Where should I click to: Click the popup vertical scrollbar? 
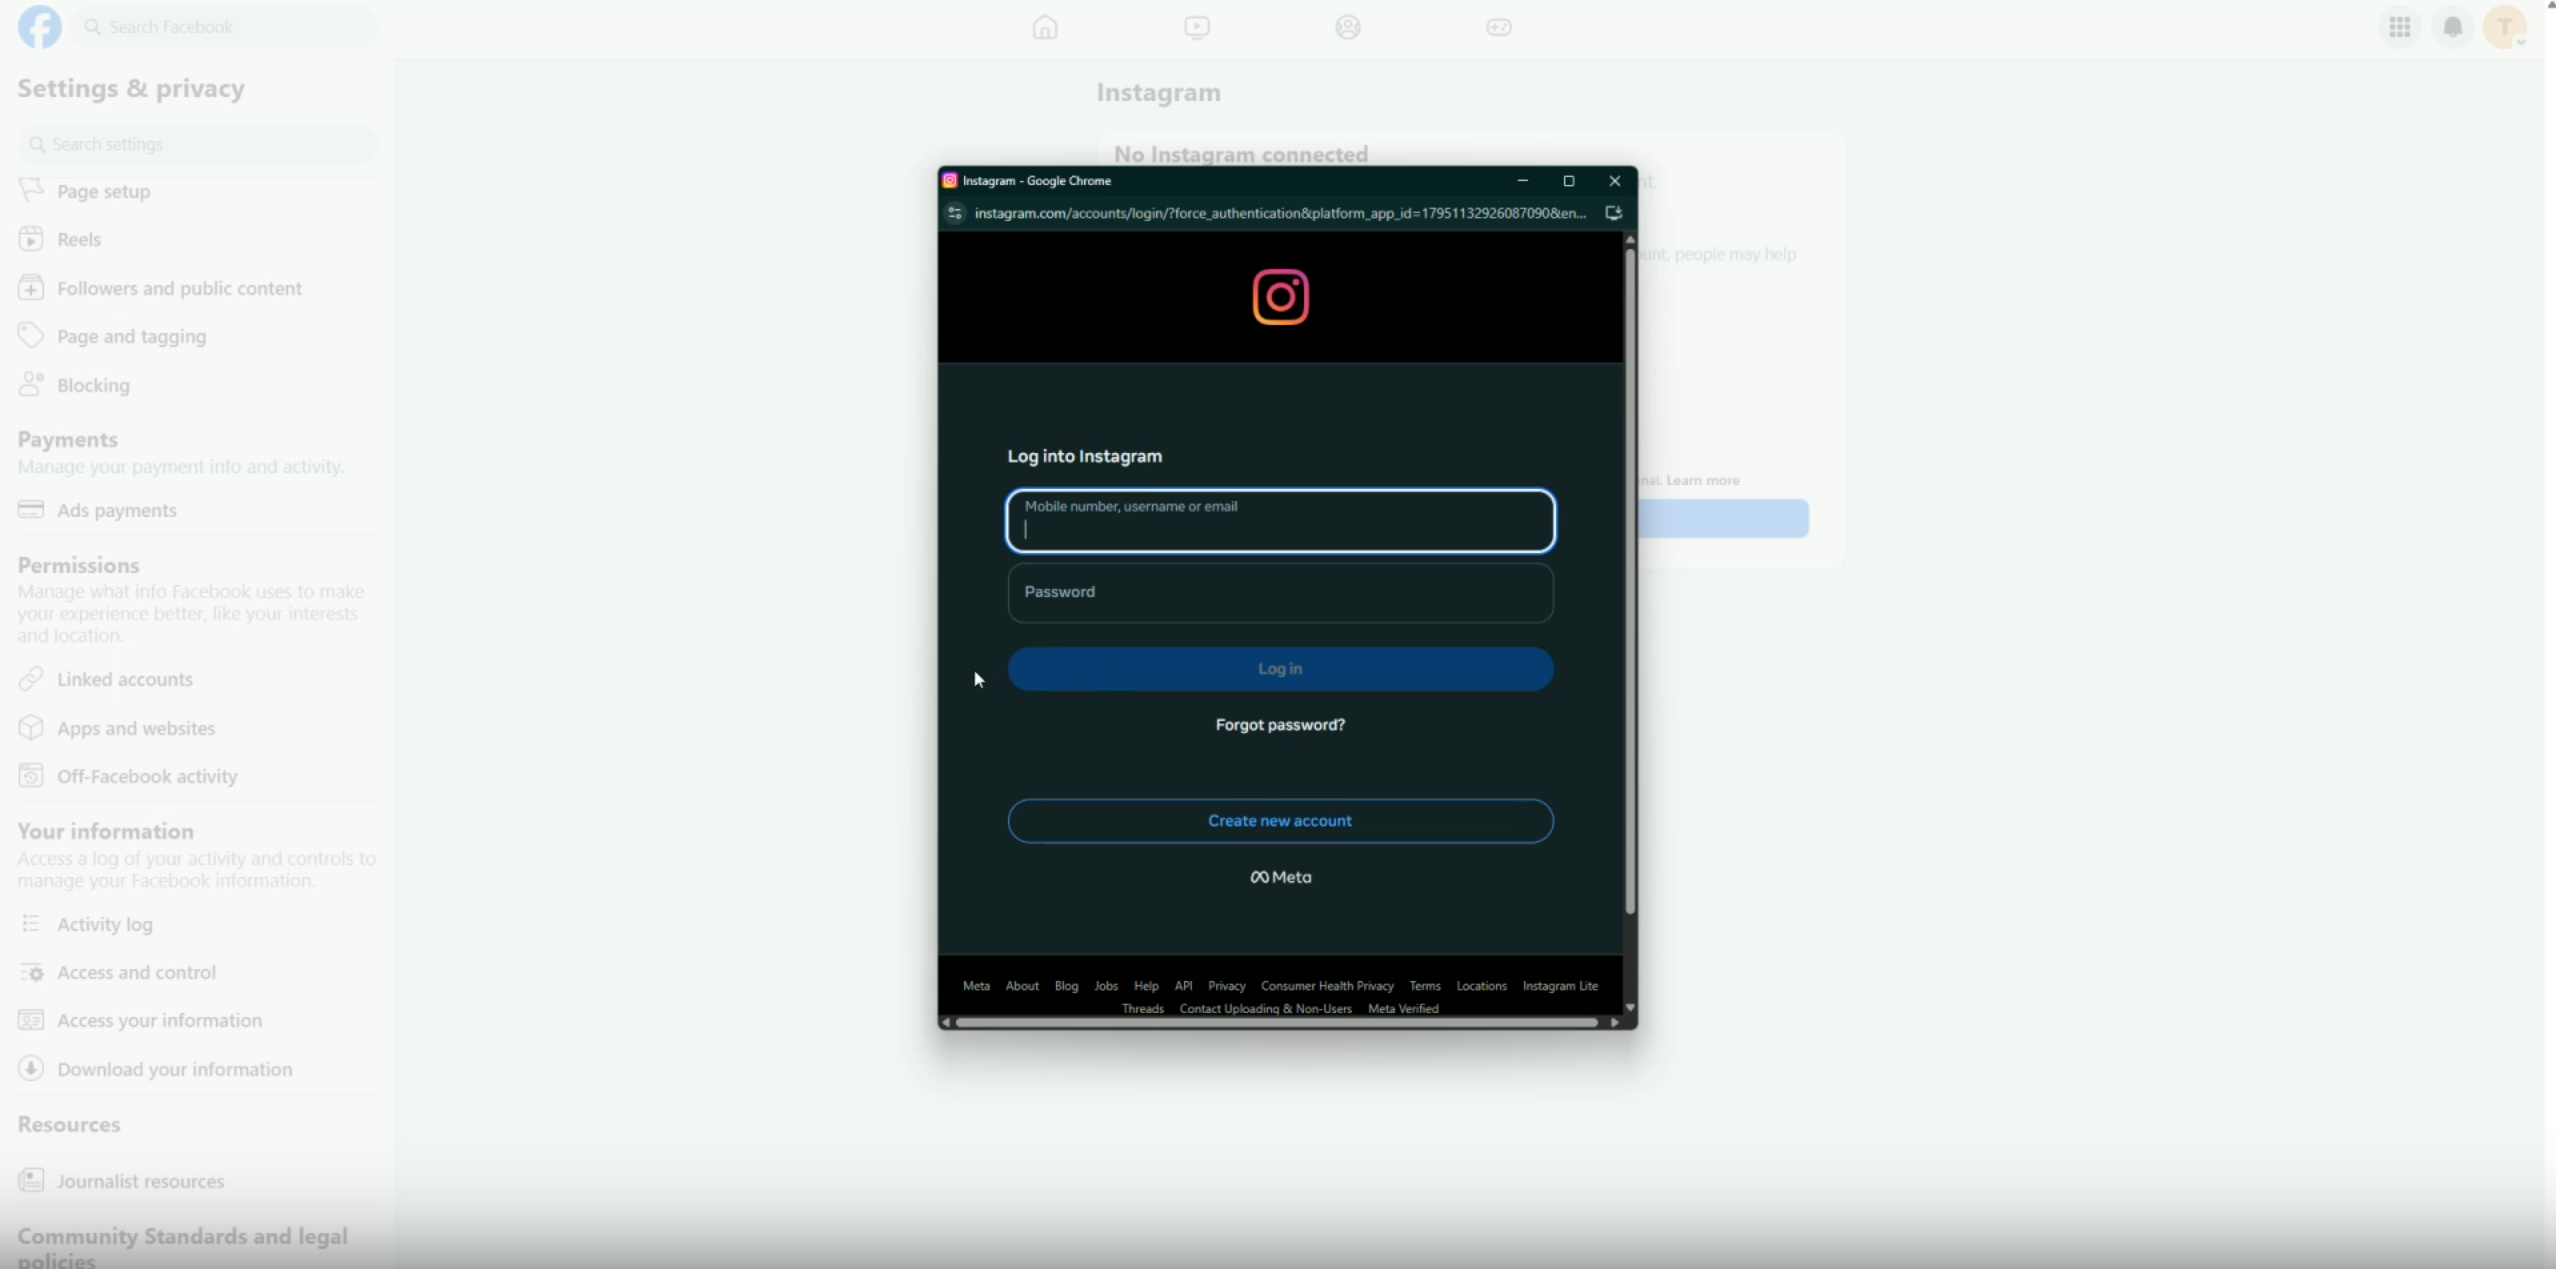pos(1630,580)
